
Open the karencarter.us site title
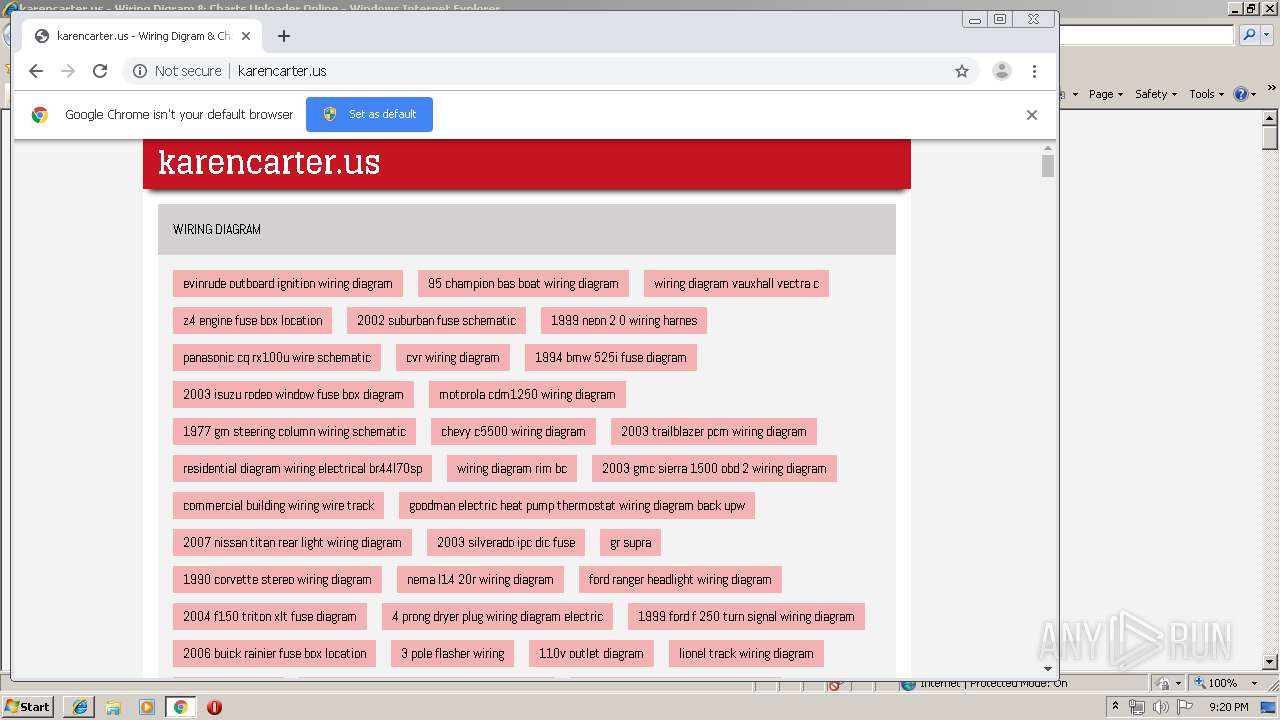pos(269,161)
